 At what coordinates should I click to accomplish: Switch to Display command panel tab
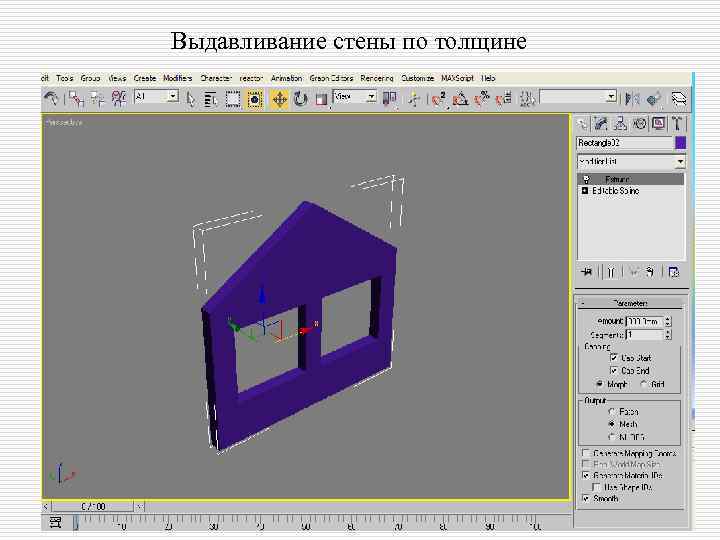point(658,124)
